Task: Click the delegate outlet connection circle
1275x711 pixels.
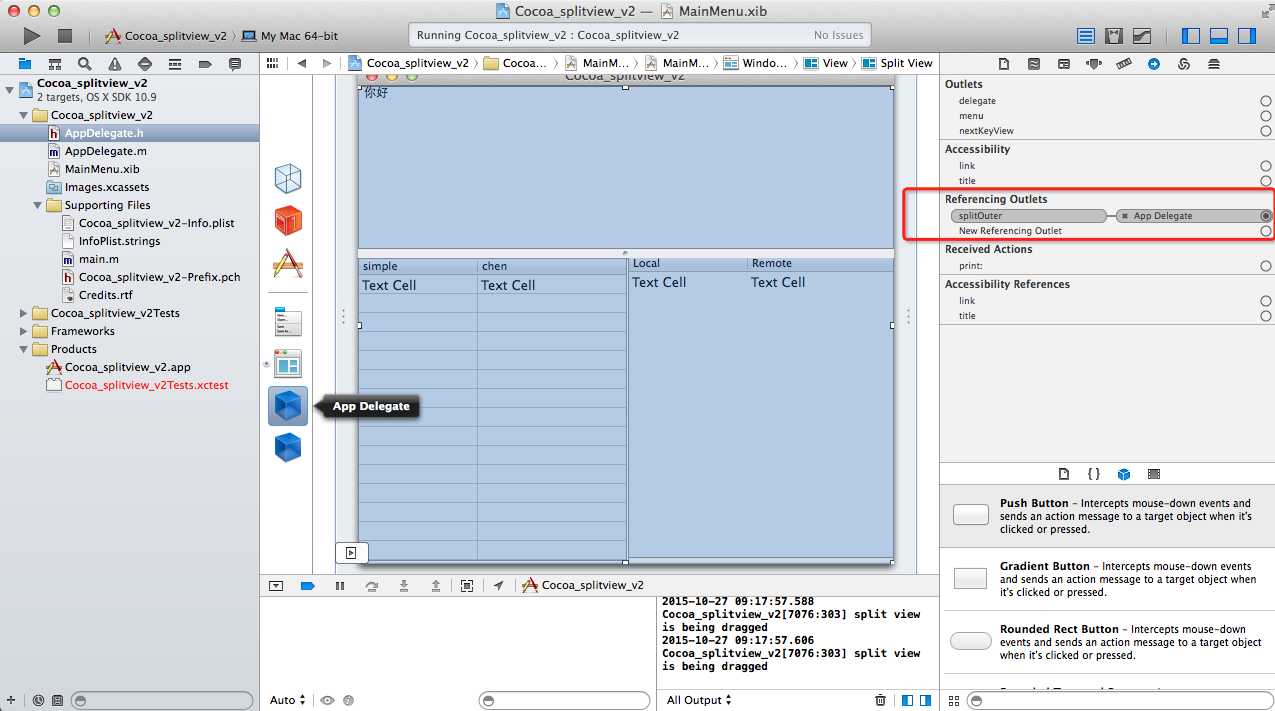Action: 1266,101
